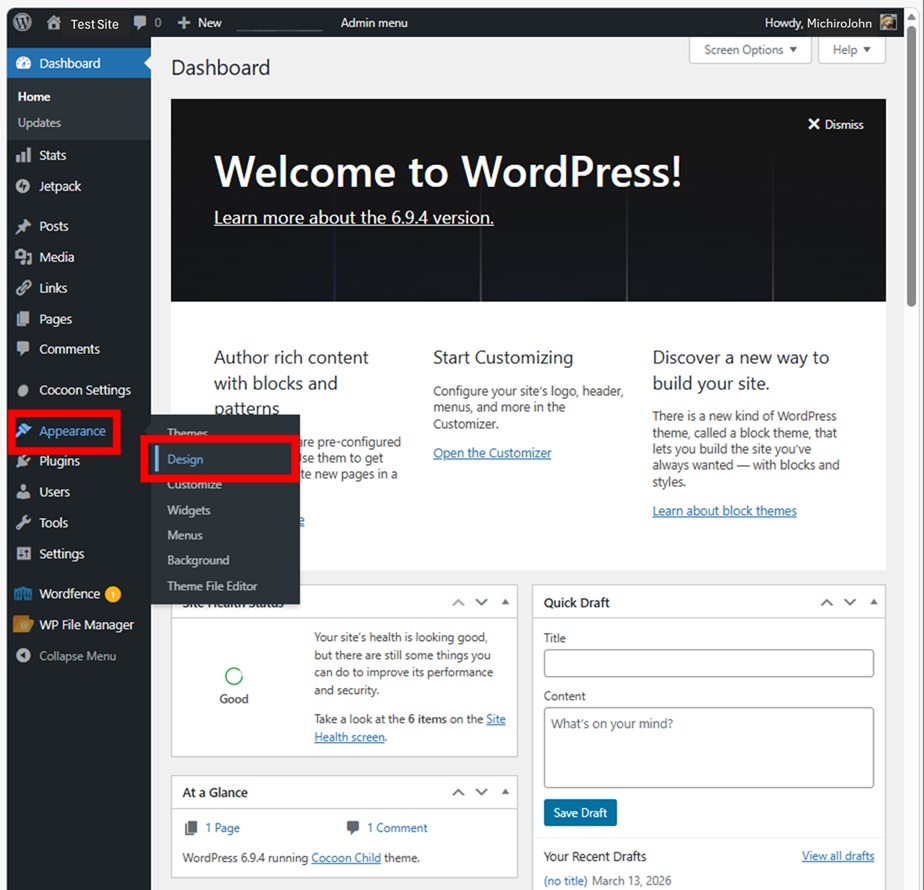Expand the Screen Options dropdown
The image size is (924, 890).
750,50
